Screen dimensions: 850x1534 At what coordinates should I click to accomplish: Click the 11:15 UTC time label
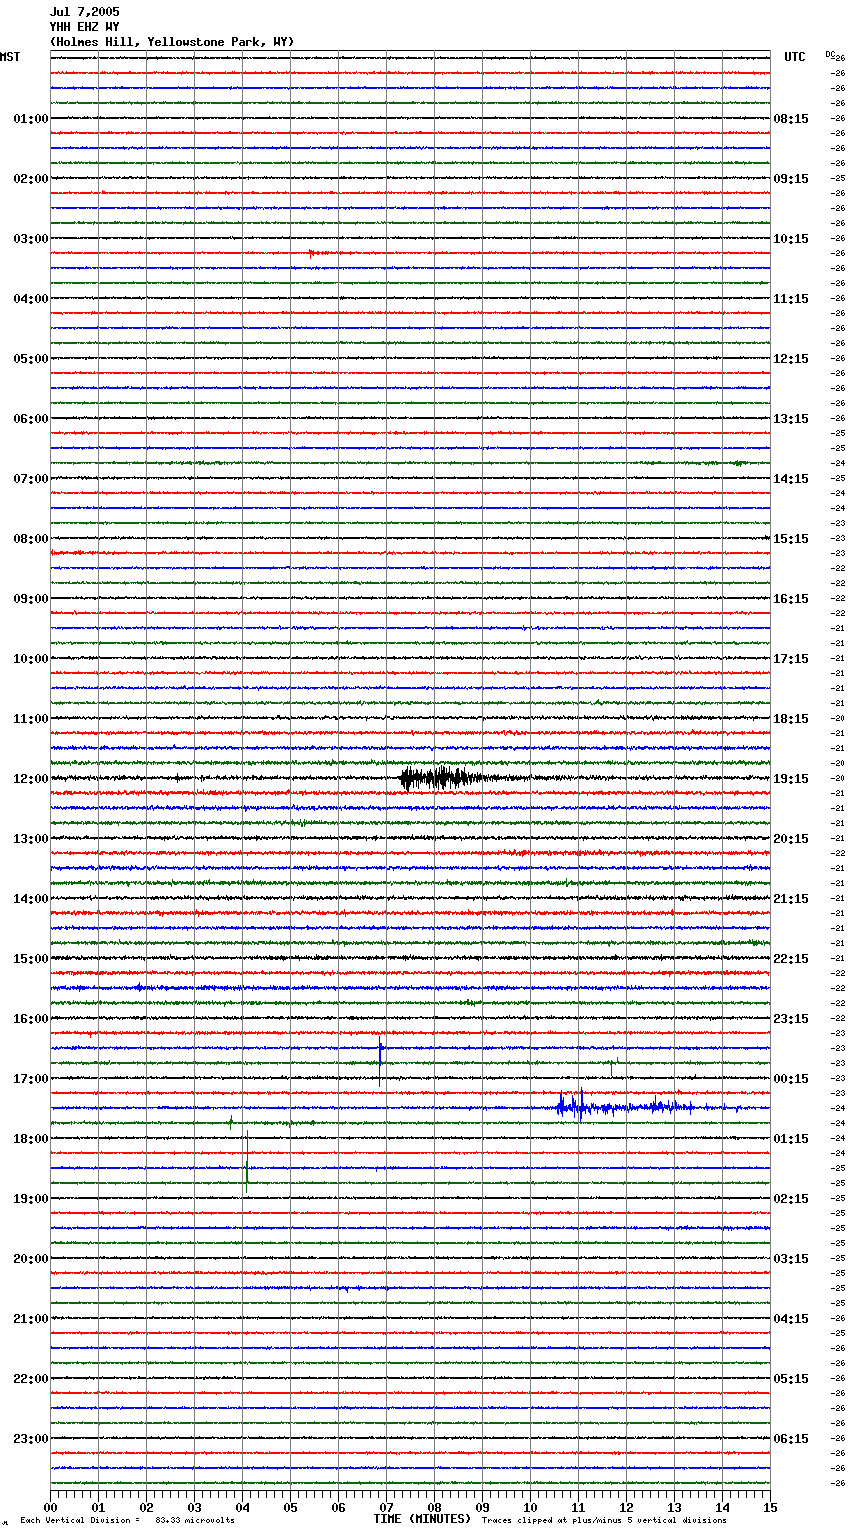pos(791,299)
